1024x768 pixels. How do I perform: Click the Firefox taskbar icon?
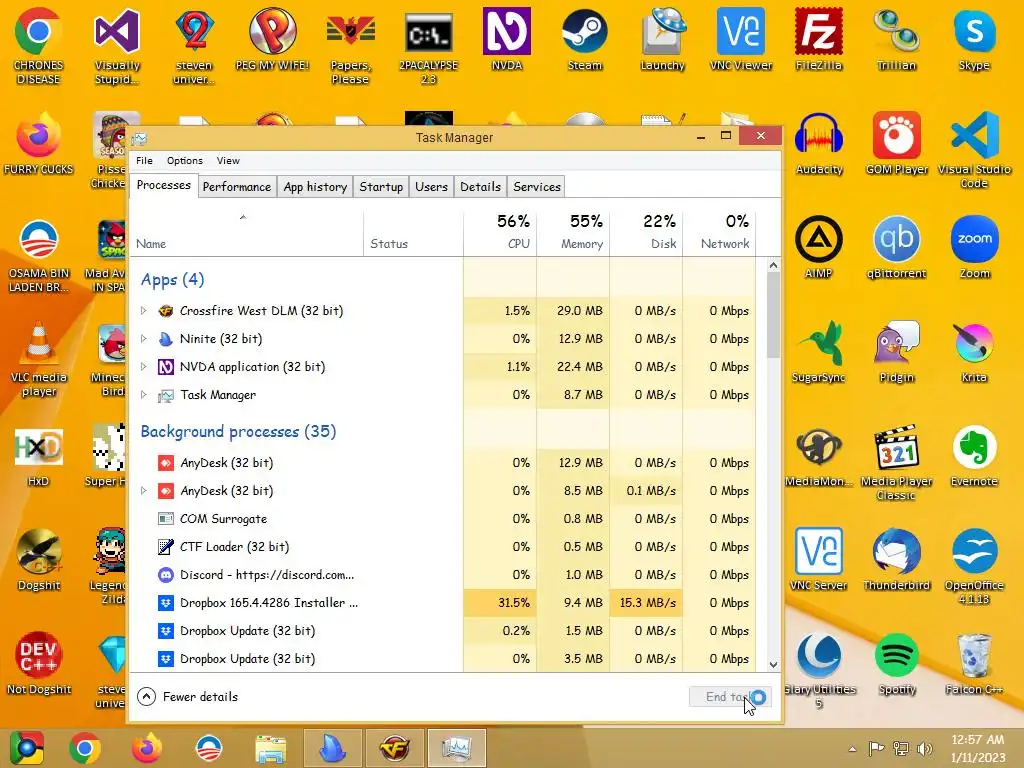click(147, 748)
